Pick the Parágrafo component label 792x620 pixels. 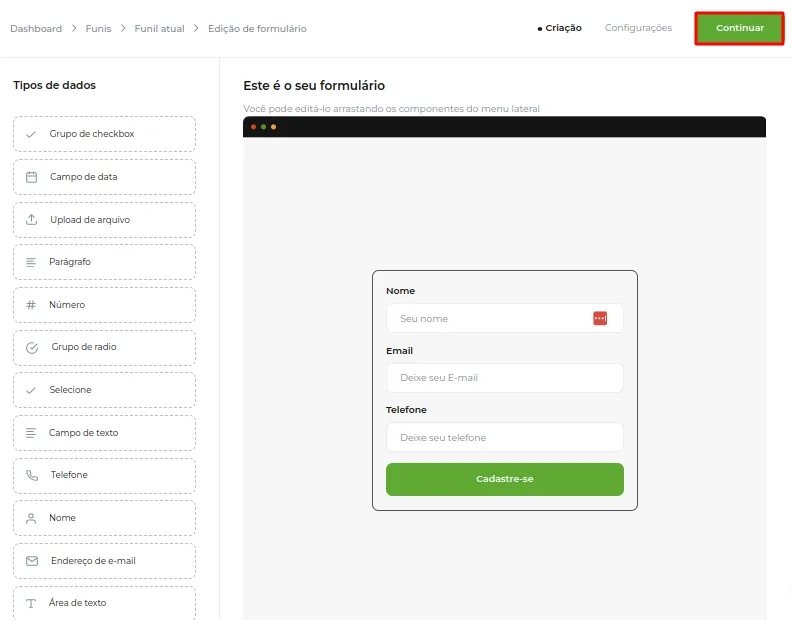[x=70, y=262]
